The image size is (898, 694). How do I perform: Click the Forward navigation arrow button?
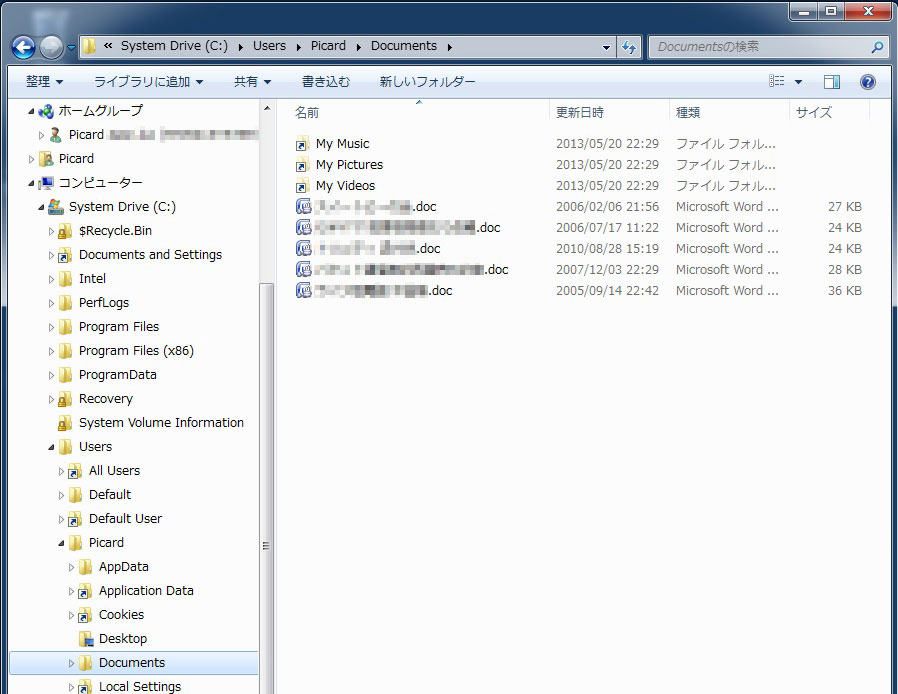click(51, 47)
